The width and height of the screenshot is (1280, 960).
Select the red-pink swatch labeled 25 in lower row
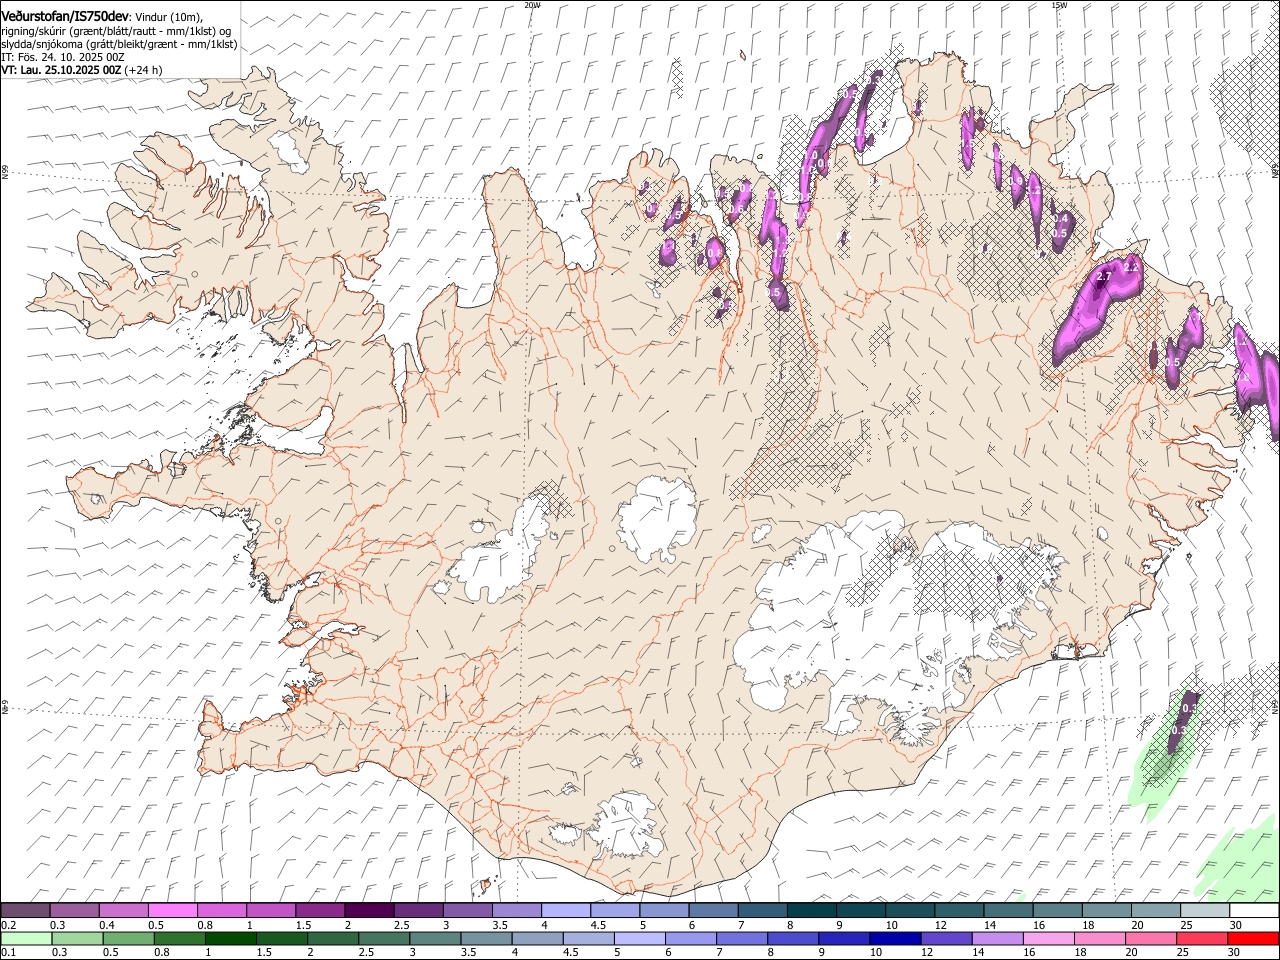[1201, 938]
